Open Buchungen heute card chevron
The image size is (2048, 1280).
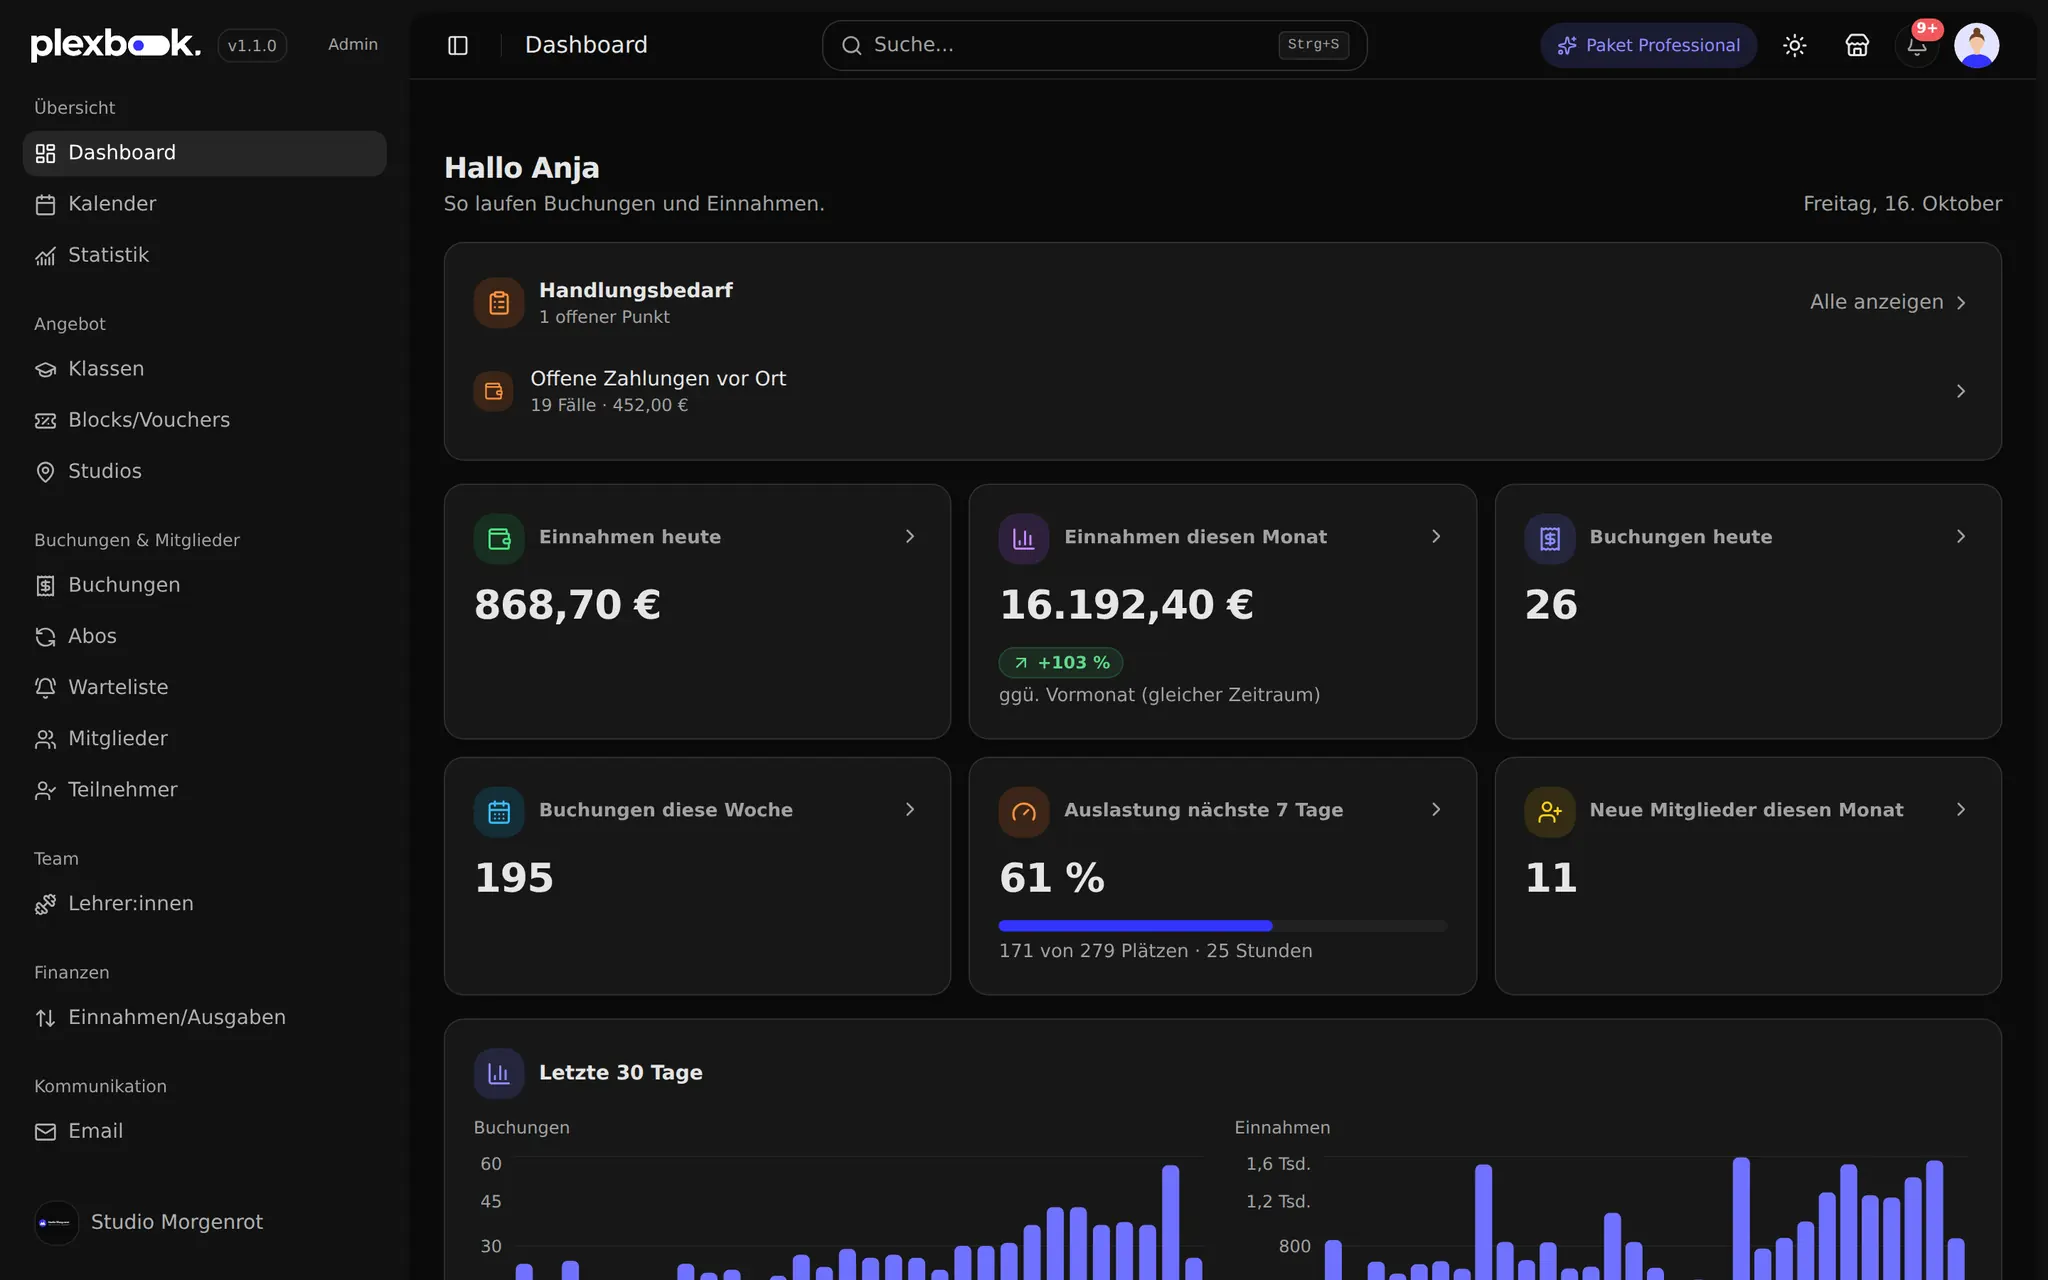pos(1961,537)
